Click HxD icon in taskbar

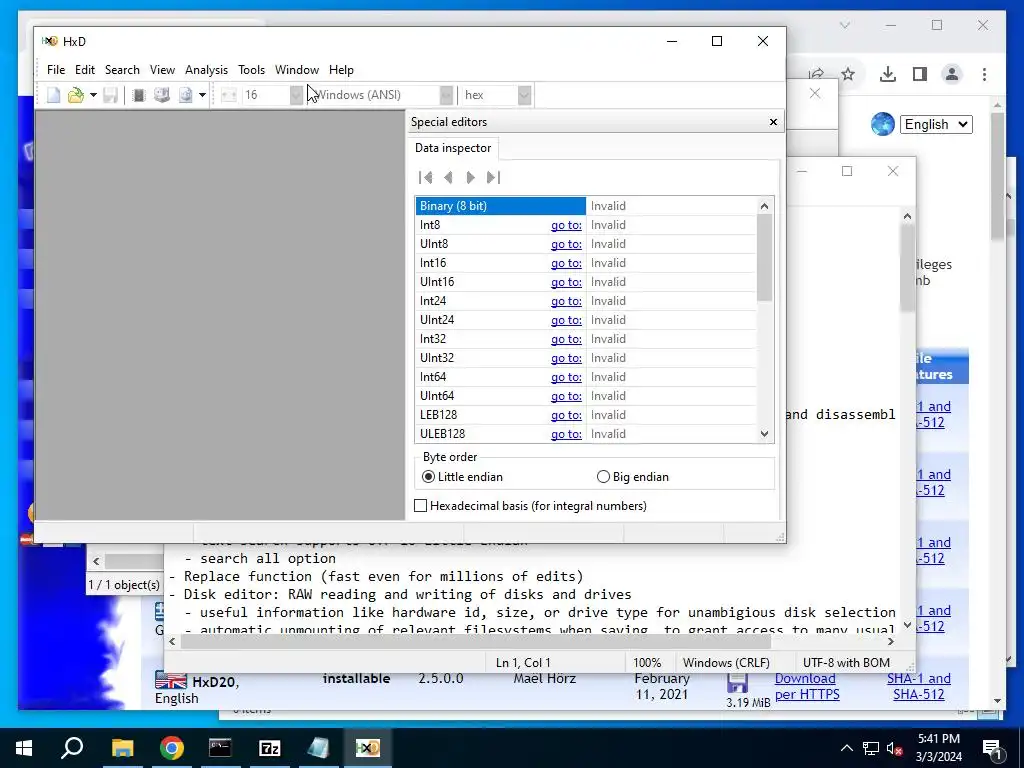(x=368, y=748)
